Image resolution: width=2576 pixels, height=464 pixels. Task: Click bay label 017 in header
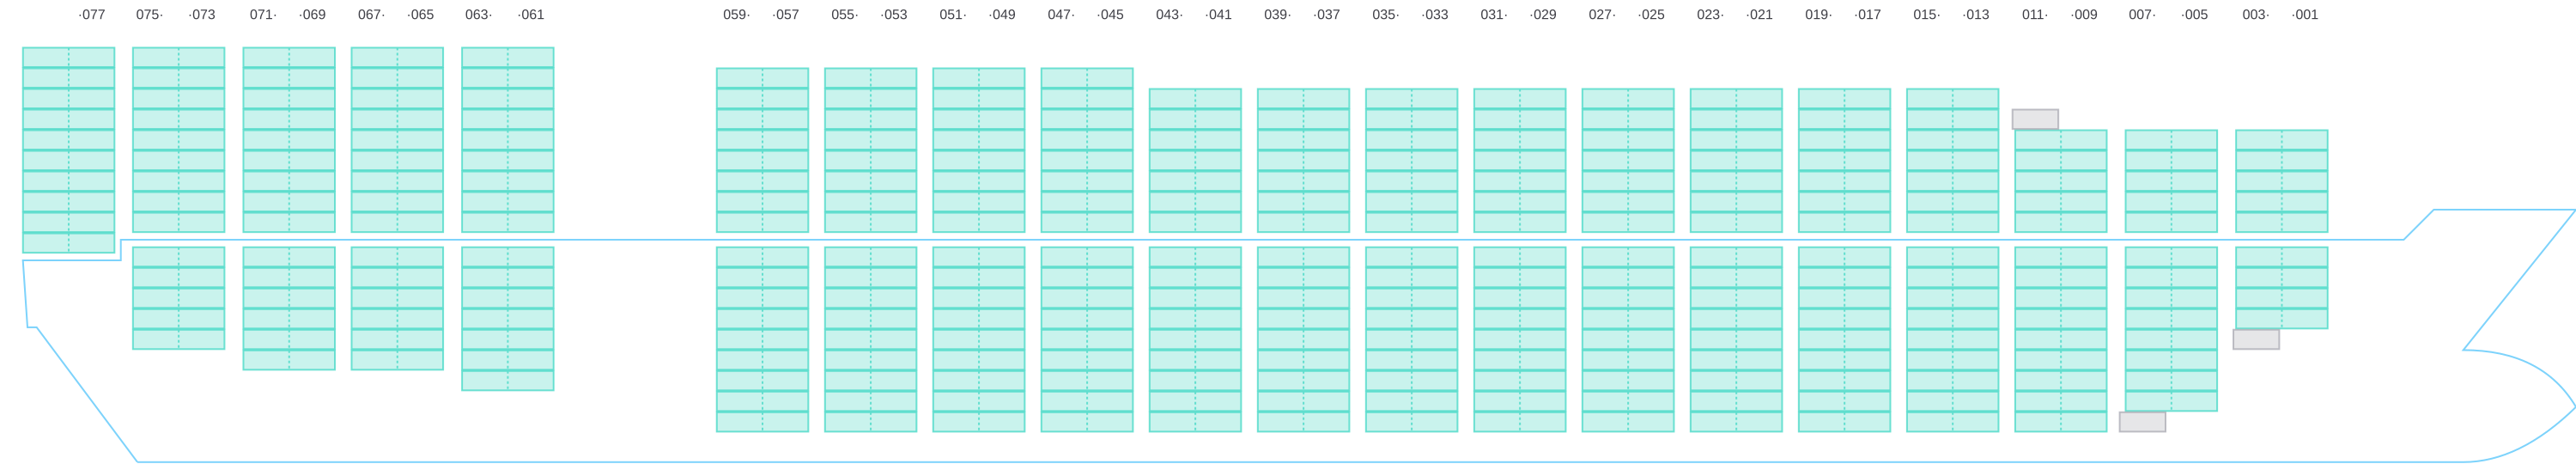(x=1868, y=15)
